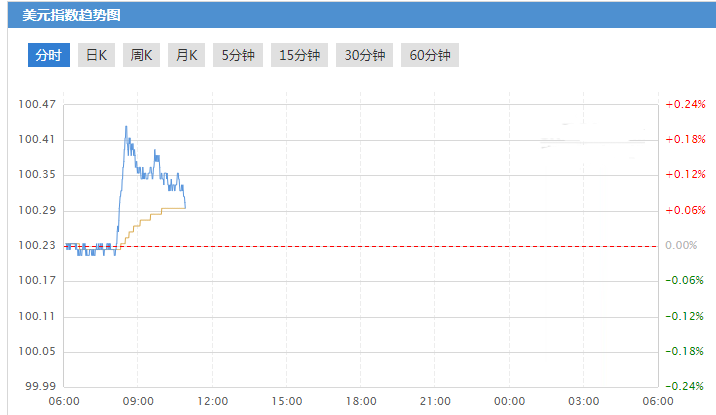716x415 pixels.
Task: Click the 09:00 time axis label
Action: coord(138,401)
